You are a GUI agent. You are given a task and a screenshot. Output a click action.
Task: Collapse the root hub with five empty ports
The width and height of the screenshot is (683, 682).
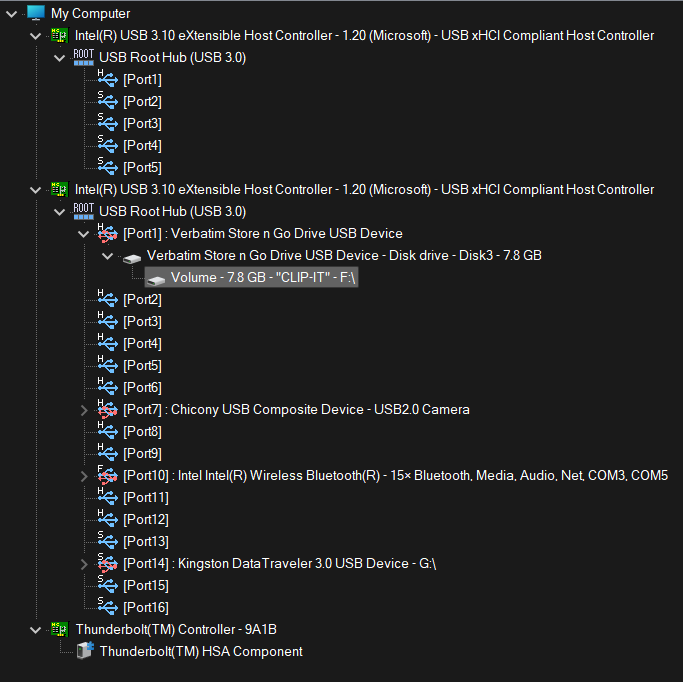59,58
